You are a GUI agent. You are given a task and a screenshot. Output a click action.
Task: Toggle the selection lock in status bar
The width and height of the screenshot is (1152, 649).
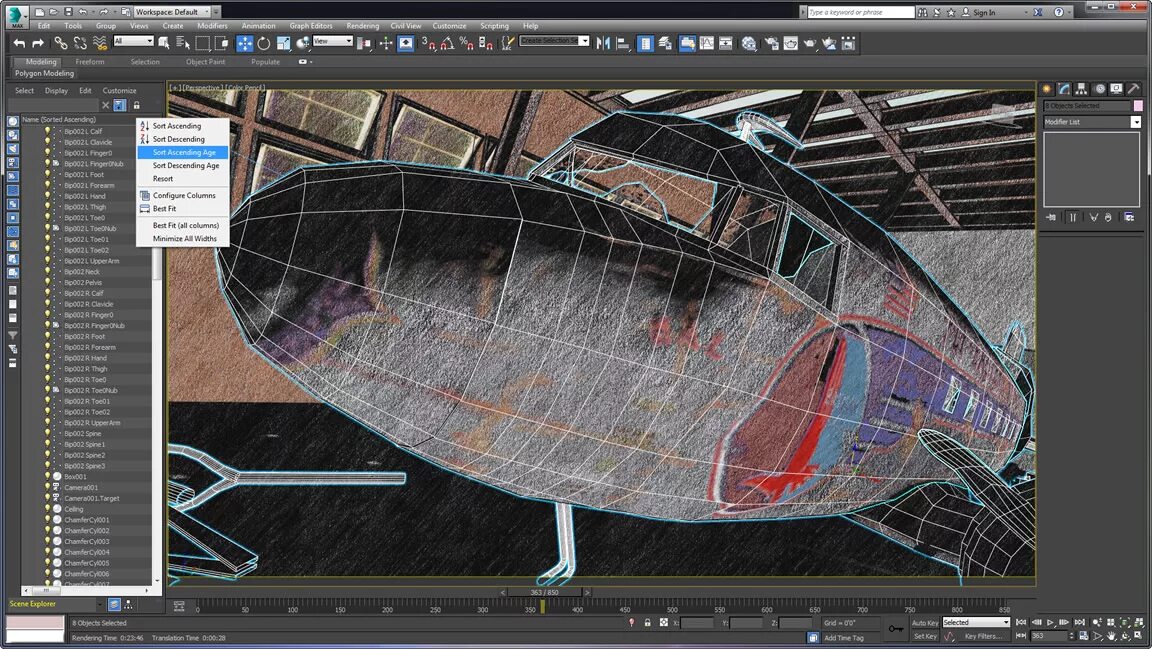pos(648,622)
